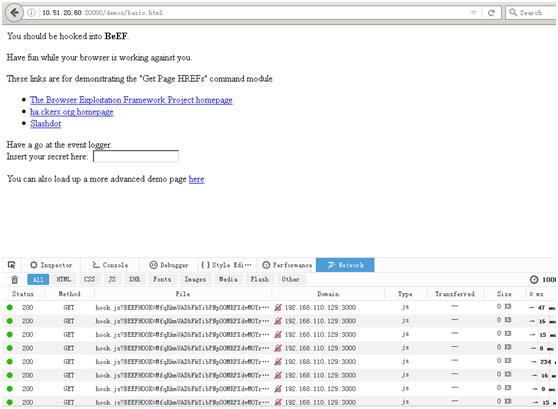558x409 pixels.
Task: Toggle the Images request filter
Action: [x=195, y=279]
